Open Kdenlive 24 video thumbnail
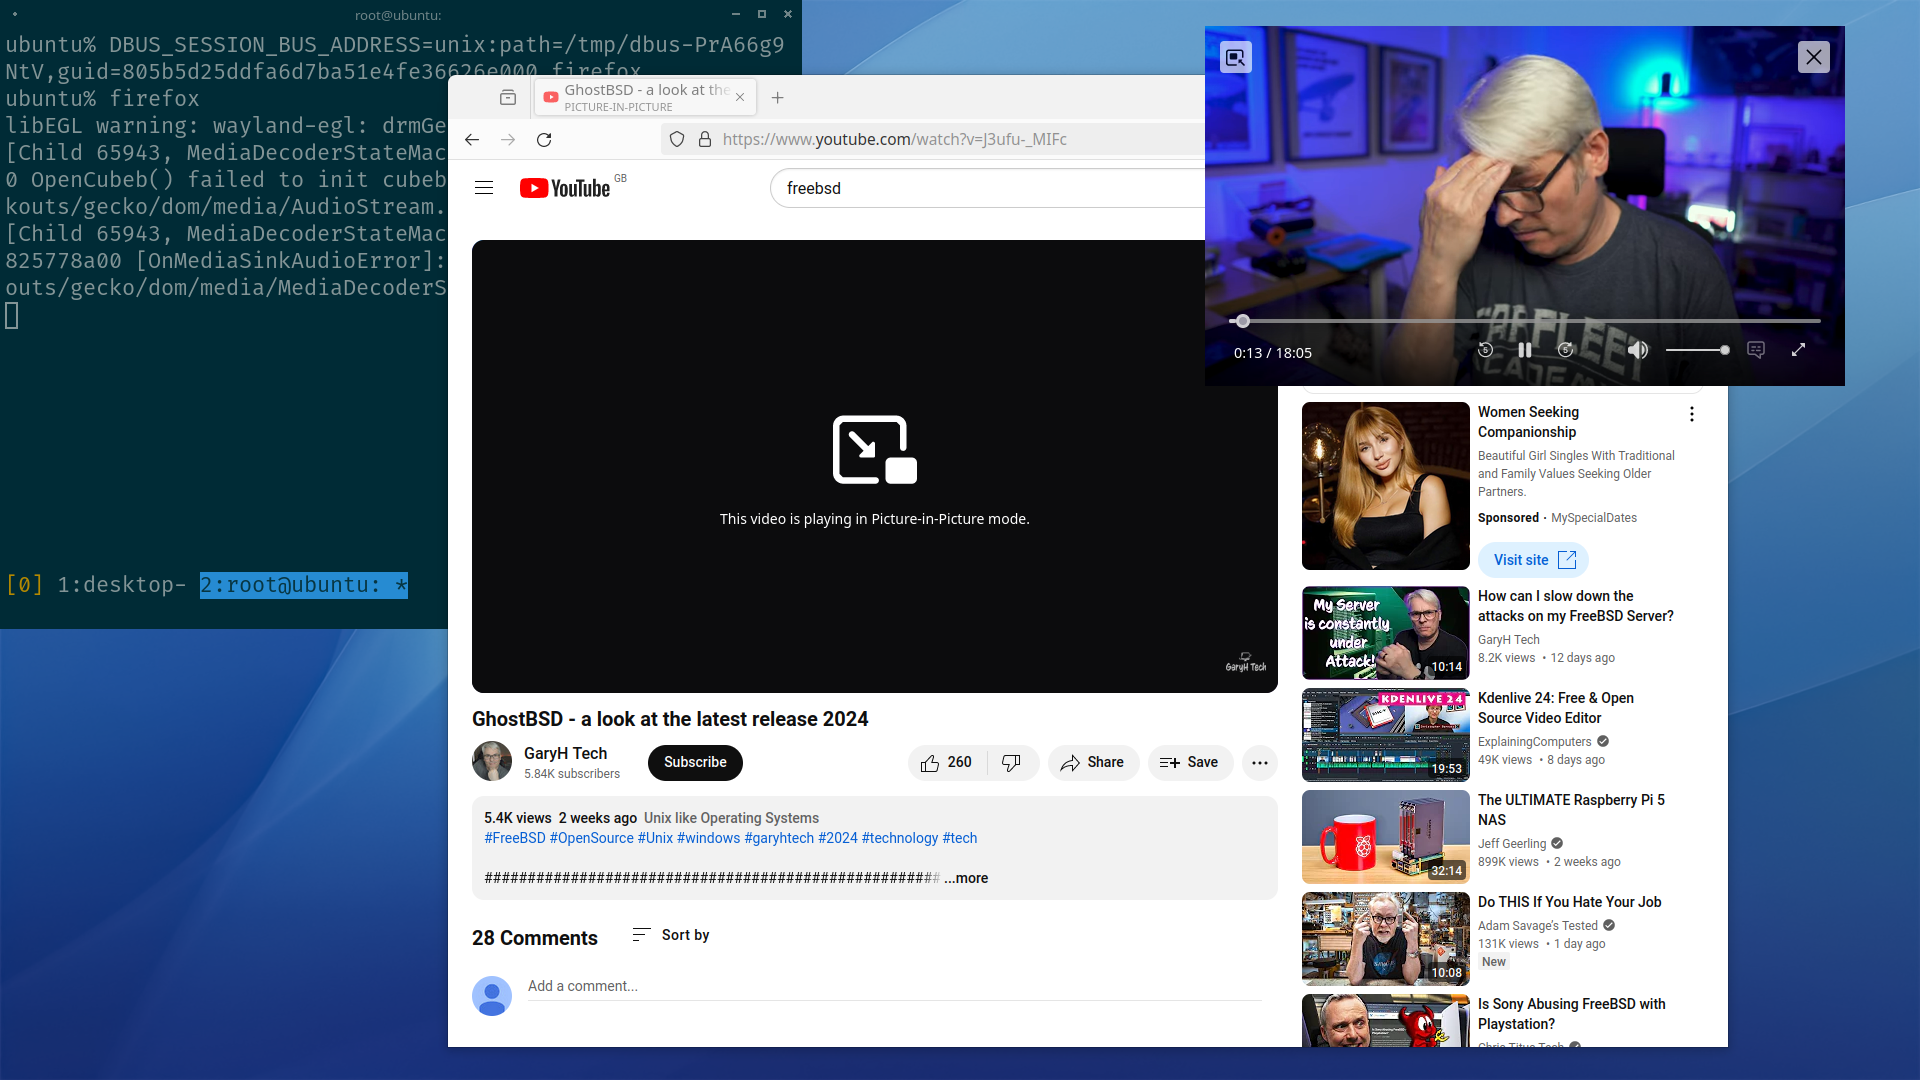 [1386, 735]
